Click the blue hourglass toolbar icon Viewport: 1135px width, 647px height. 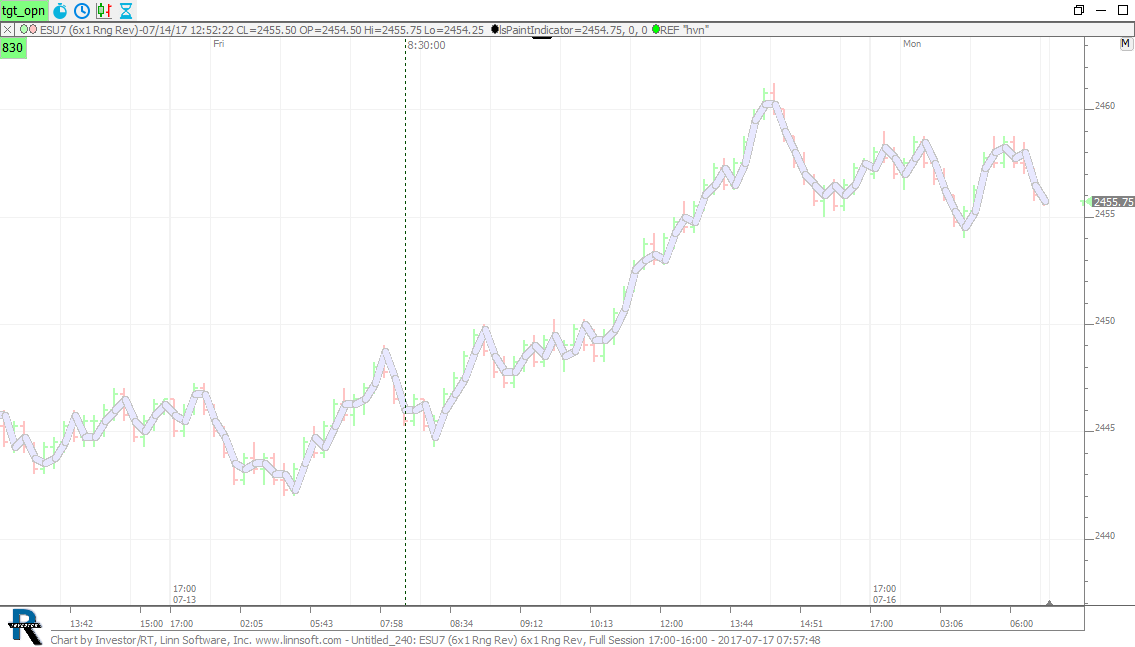click(x=126, y=11)
